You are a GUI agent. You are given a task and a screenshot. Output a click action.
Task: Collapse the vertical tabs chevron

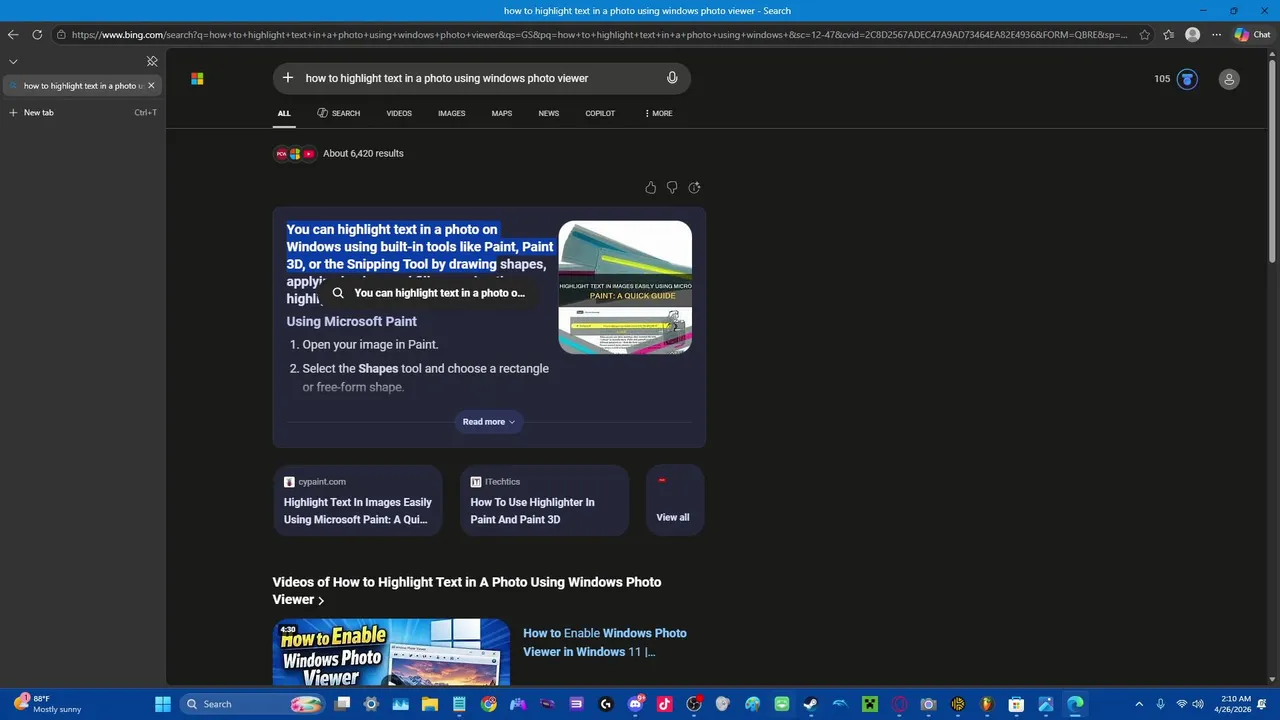point(13,61)
